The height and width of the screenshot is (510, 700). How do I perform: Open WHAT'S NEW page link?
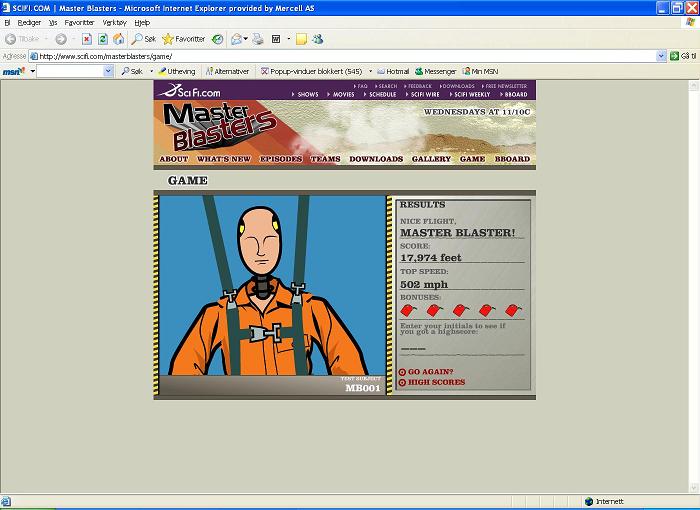coord(224,159)
